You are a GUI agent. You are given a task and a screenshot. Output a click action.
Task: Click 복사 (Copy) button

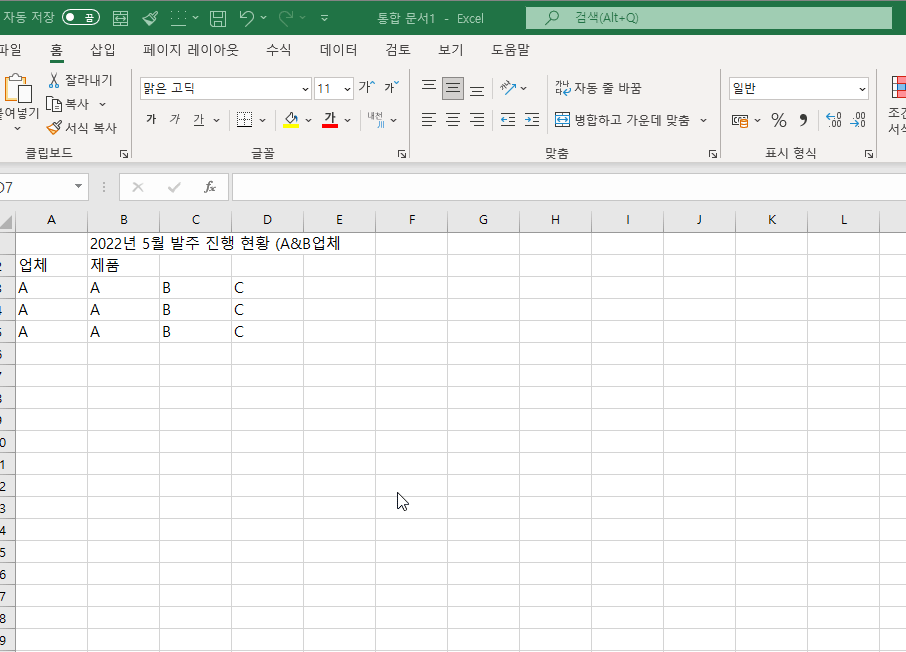[69, 104]
